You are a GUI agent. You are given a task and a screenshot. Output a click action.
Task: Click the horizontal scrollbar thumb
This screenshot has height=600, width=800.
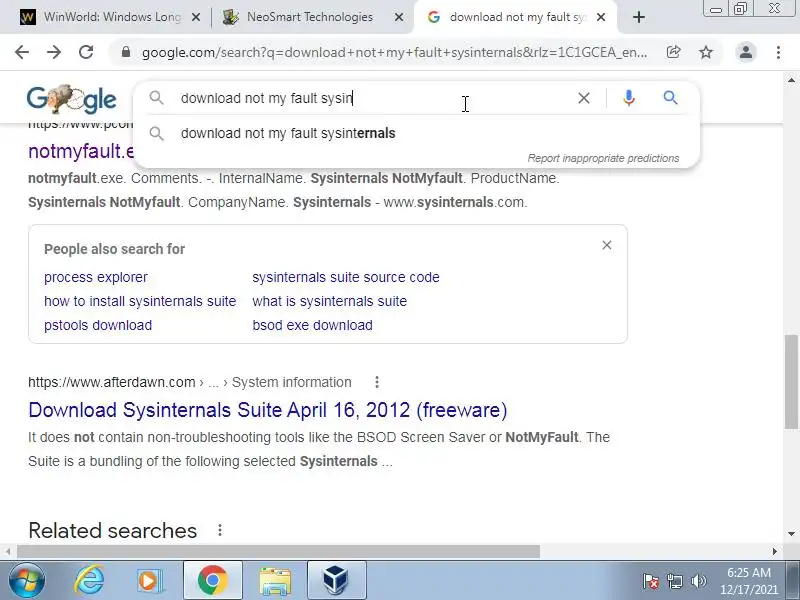(x=278, y=552)
